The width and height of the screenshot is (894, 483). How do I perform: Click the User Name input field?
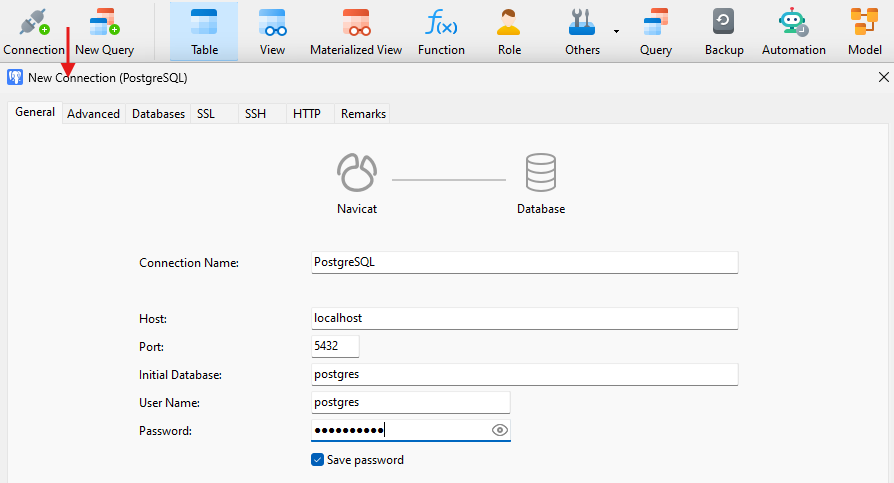click(x=411, y=402)
